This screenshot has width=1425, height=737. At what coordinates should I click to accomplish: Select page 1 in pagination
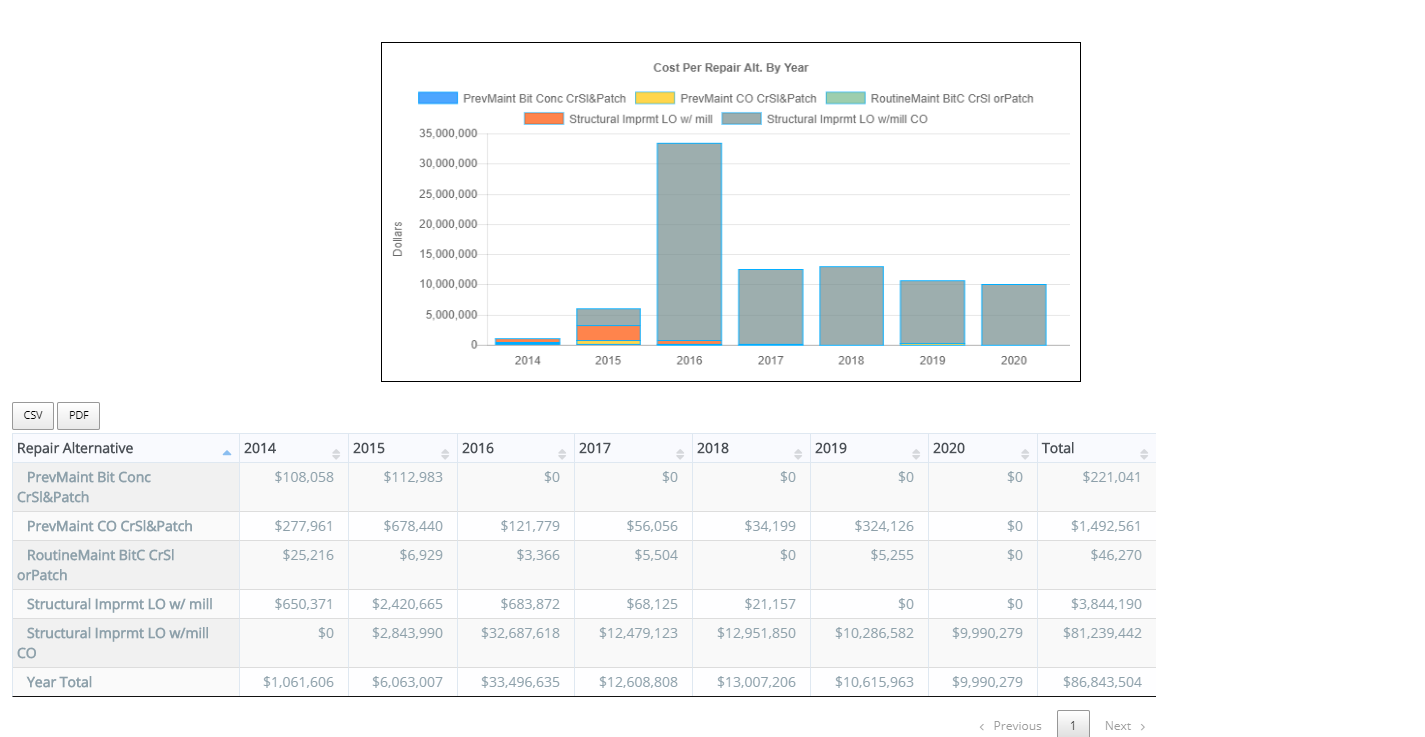click(1073, 726)
